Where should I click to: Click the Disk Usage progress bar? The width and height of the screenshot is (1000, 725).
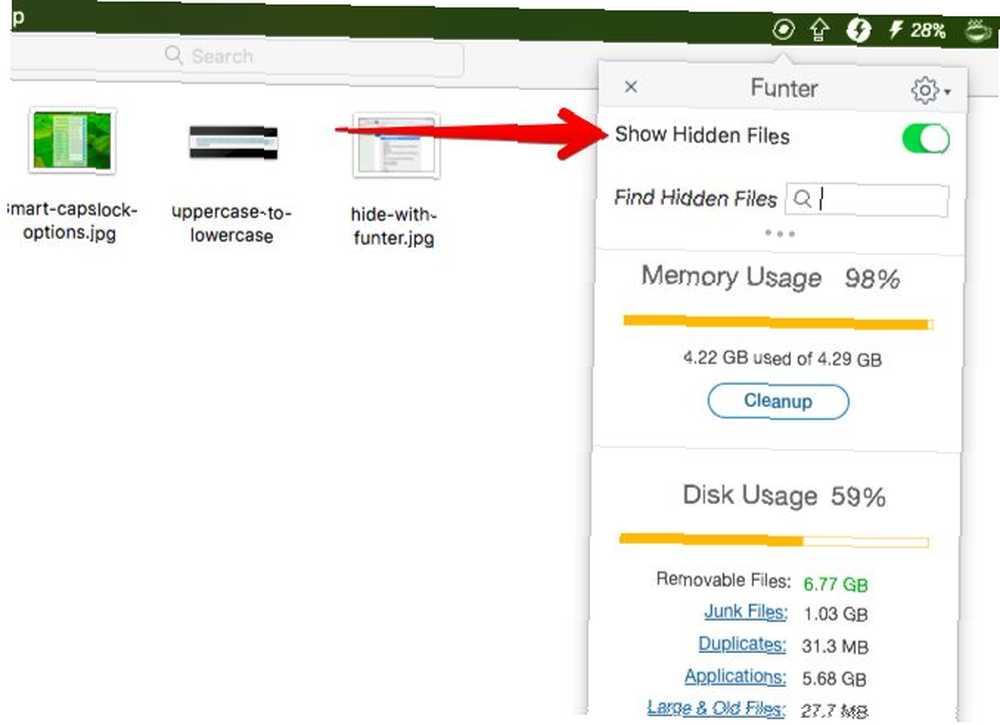pyautogui.click(x=774, y=541)
